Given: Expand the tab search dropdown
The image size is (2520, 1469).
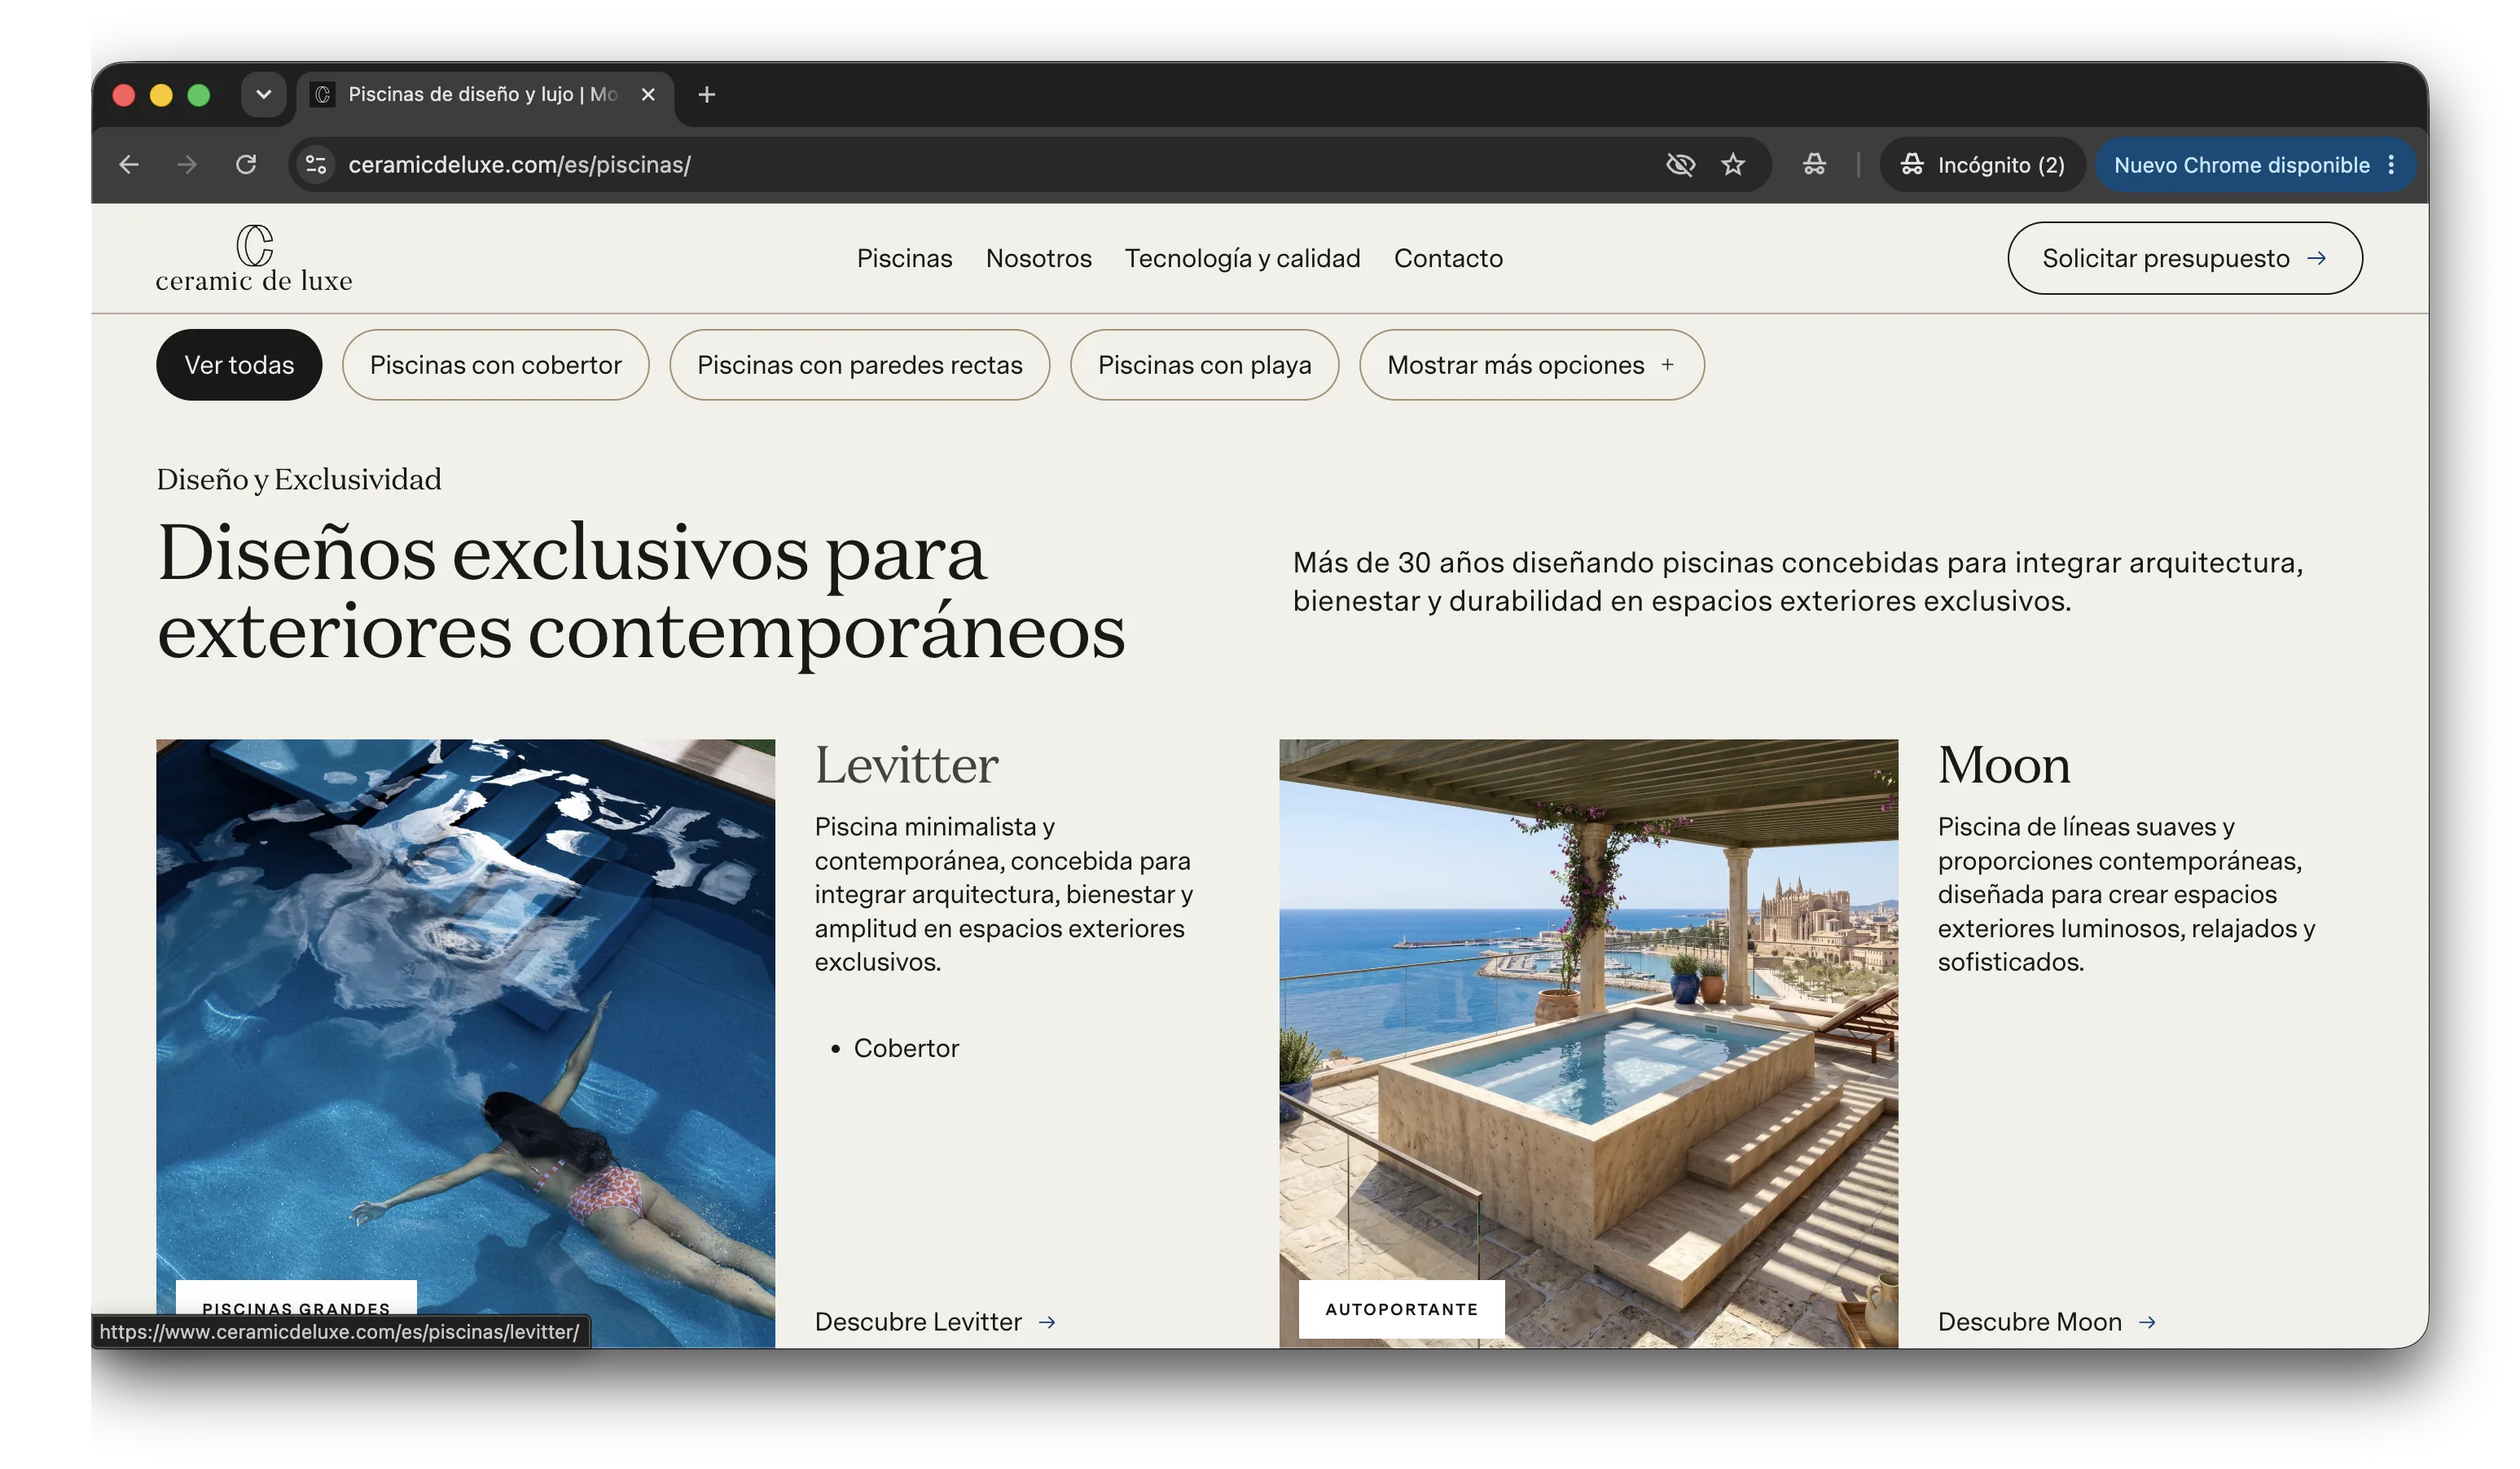Looking at the screenshot, I should click(x=264, y=94).
